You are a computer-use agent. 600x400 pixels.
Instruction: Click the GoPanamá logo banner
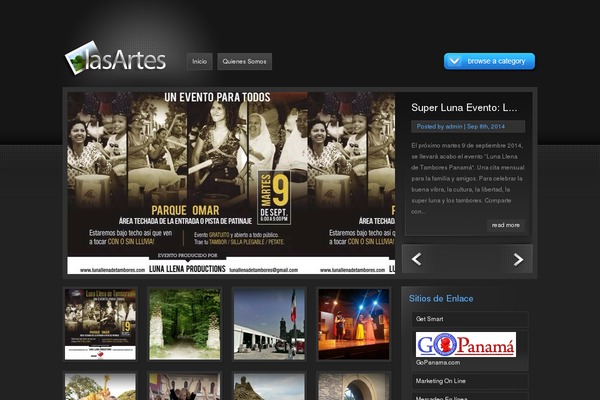pos(466,344)
